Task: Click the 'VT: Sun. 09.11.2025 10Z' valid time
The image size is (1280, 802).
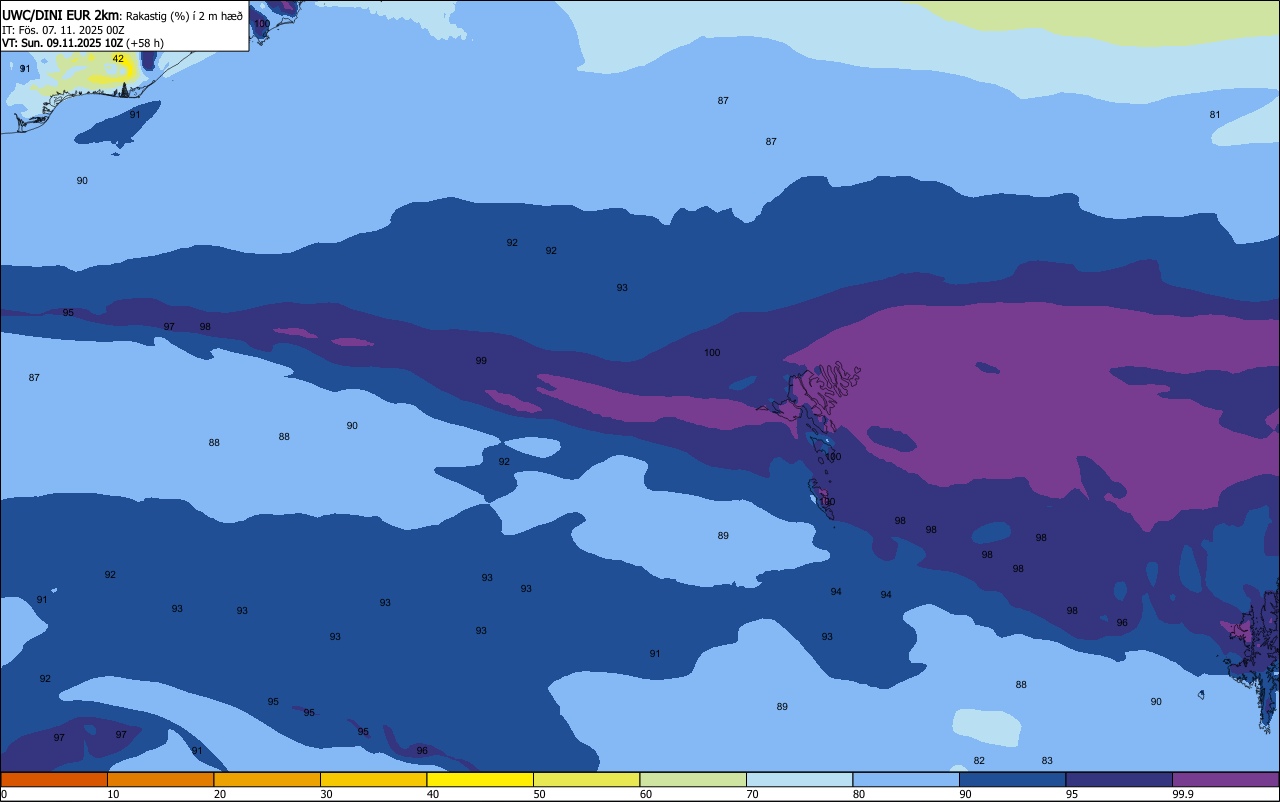Action: click(62, 43)
